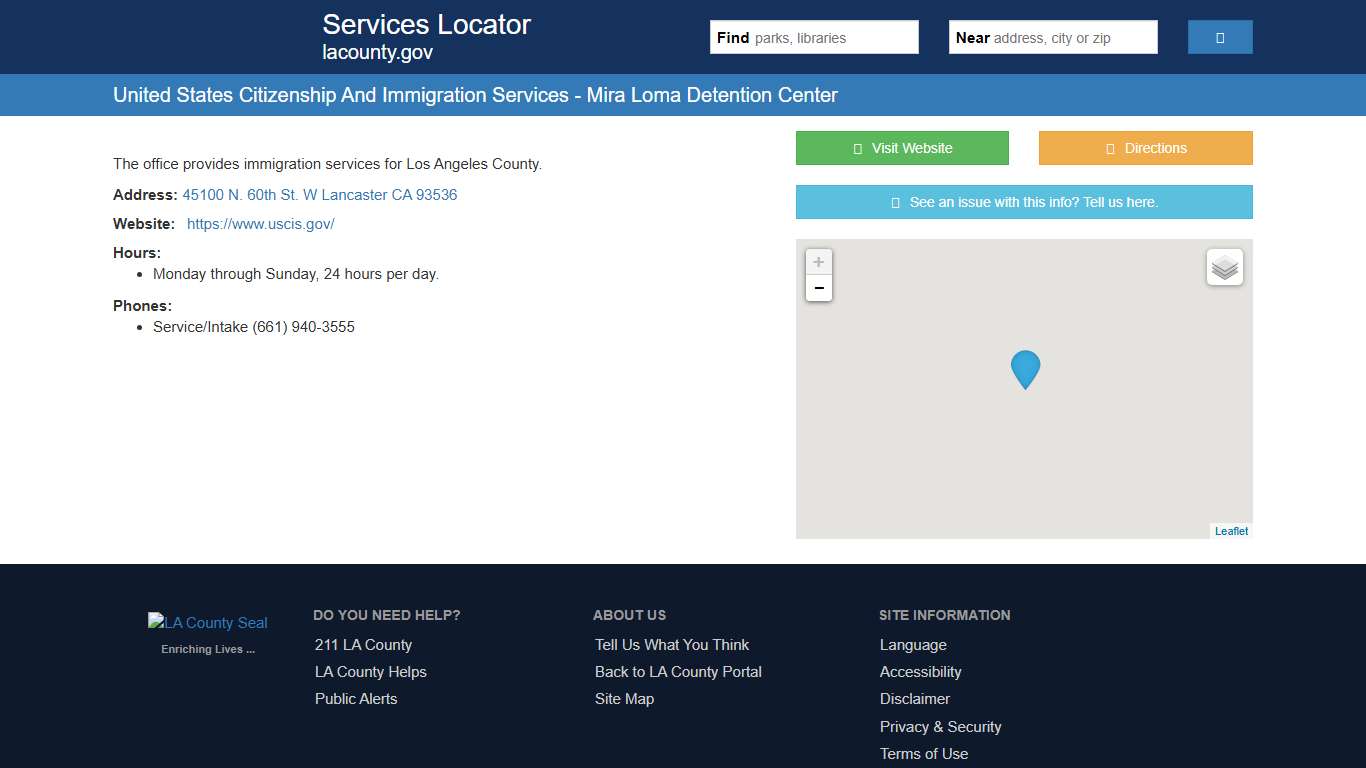Open the address link for 45100 N. 60th St.
Viewport: 1366px width, 768px height.
[319, 194]
